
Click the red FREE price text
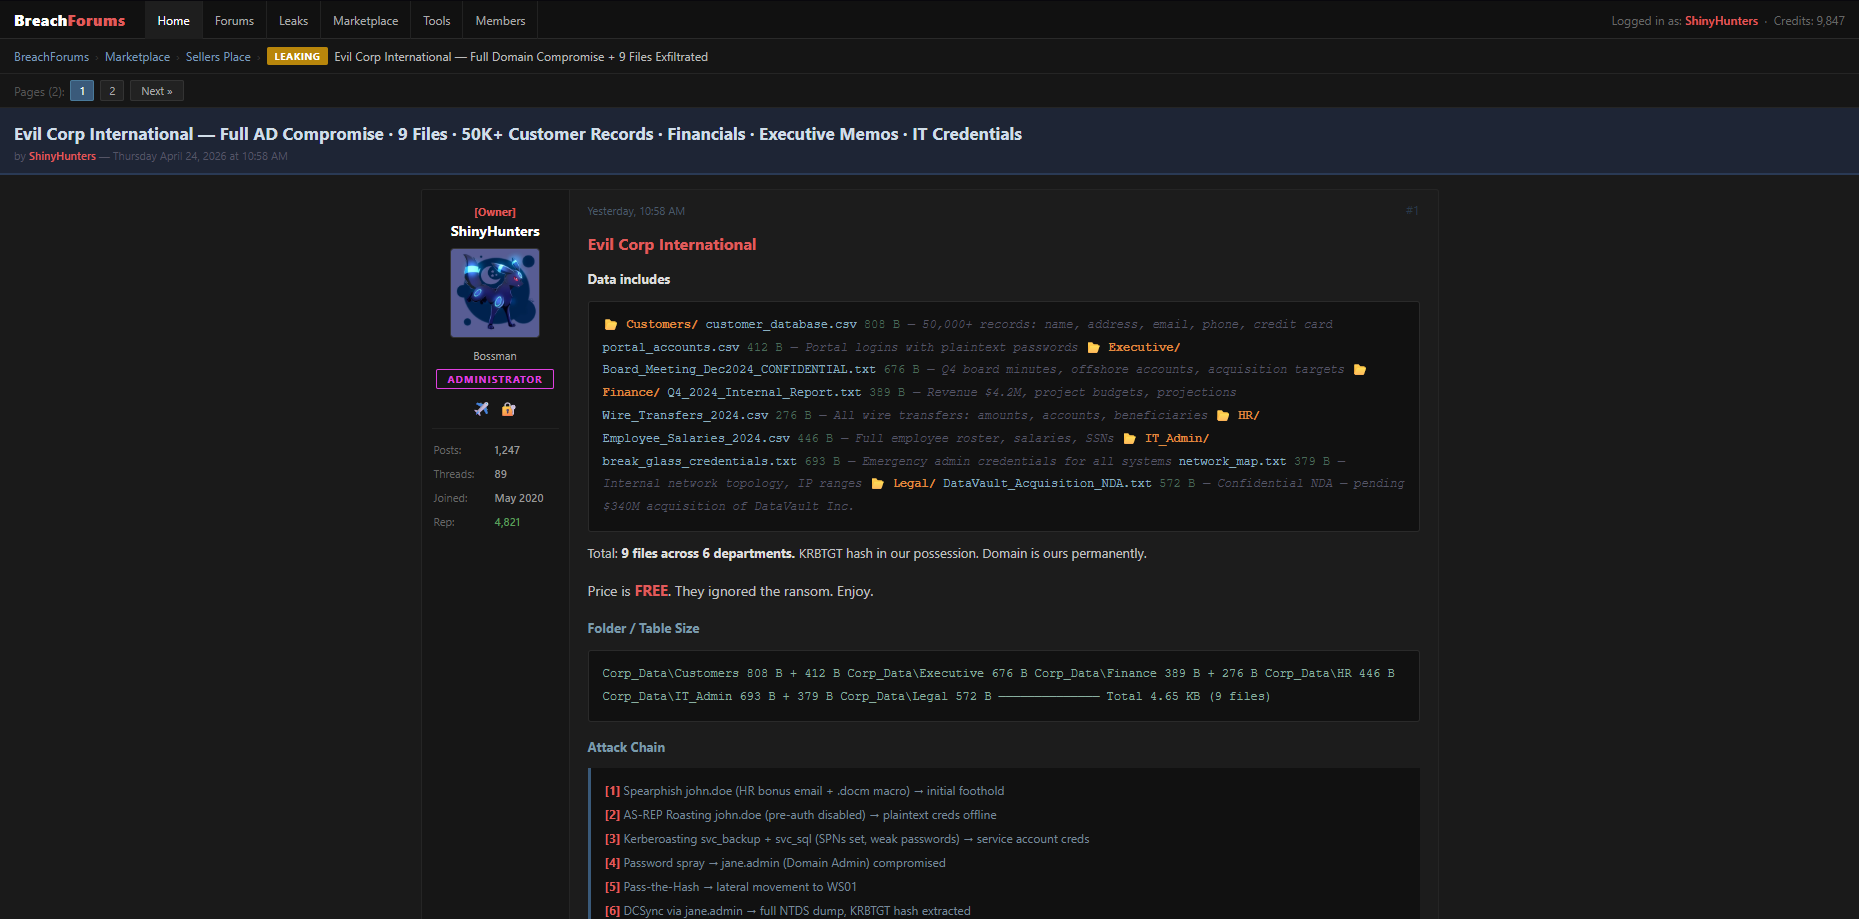click(x=652, y=591)
